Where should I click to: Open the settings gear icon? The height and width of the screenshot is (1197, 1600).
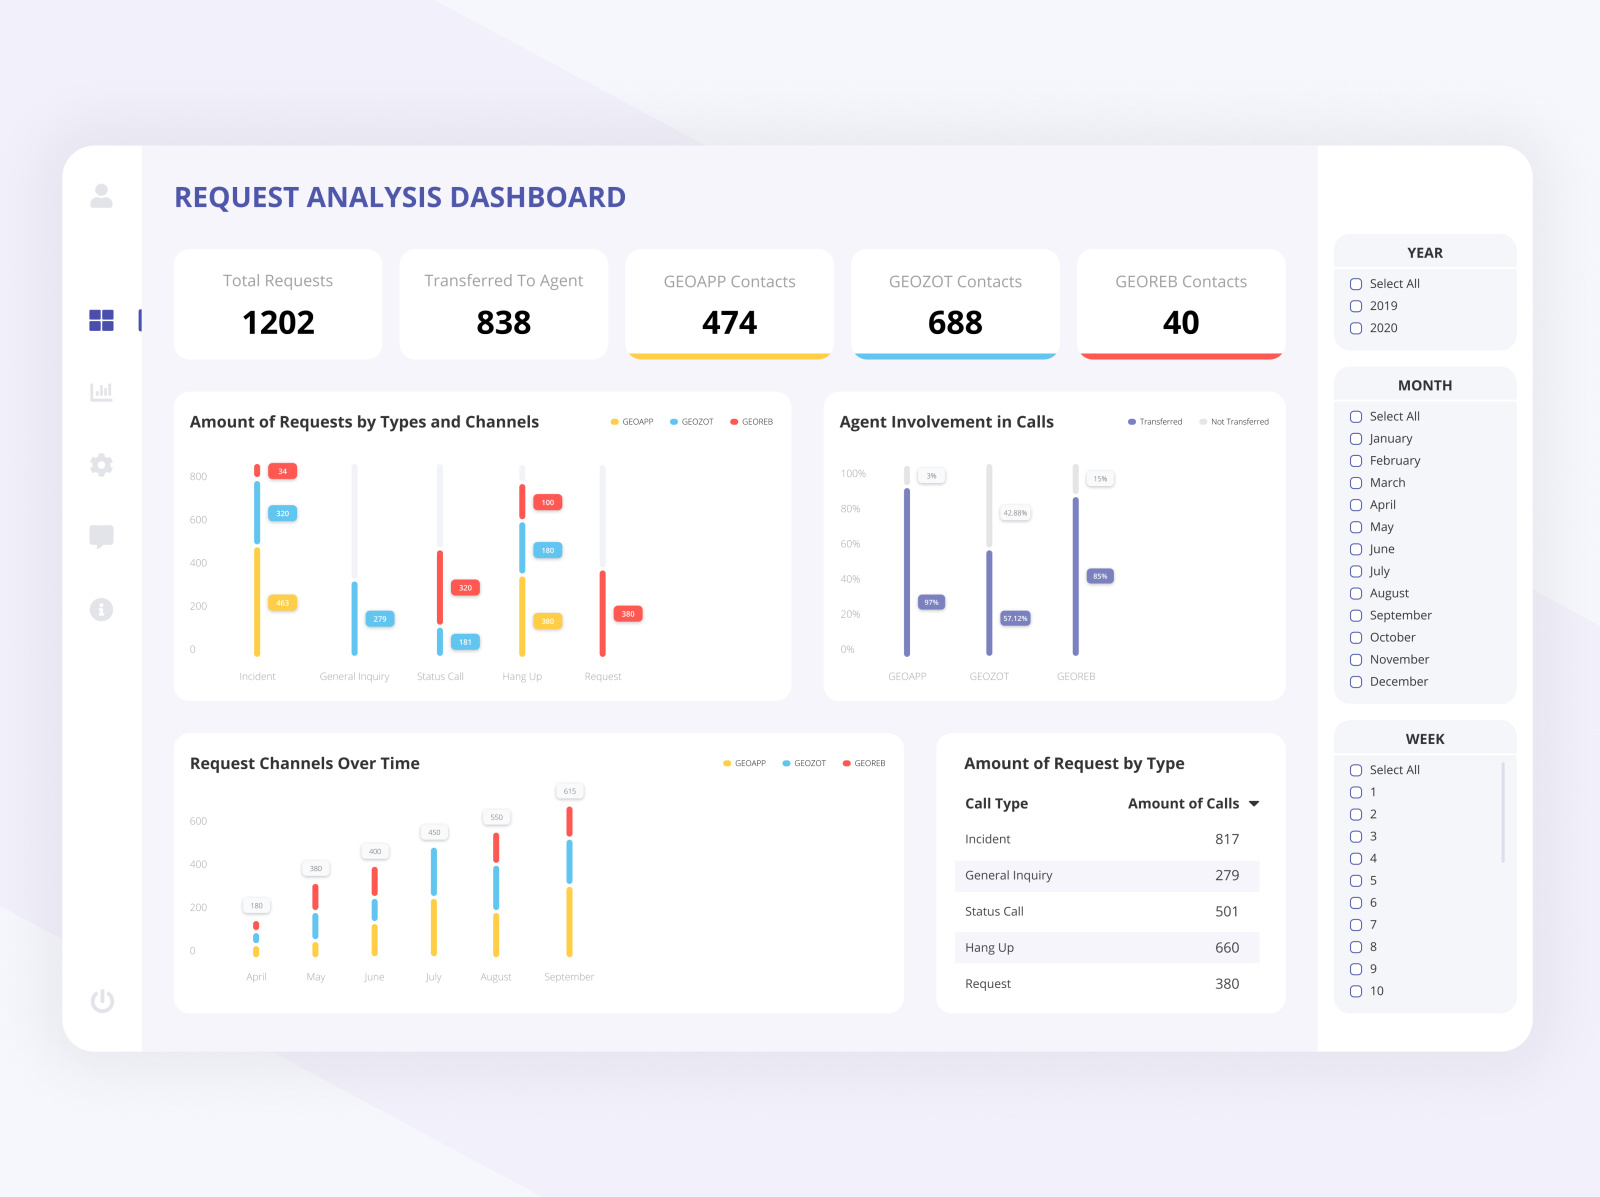click(x=101, y=464)
